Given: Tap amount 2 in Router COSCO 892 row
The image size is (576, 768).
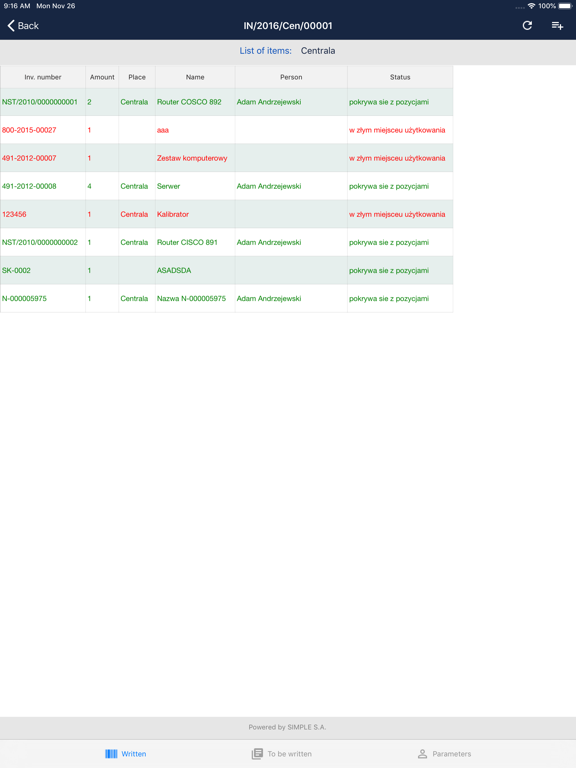Looking at the screenshot, I should (x=89, y=102).
